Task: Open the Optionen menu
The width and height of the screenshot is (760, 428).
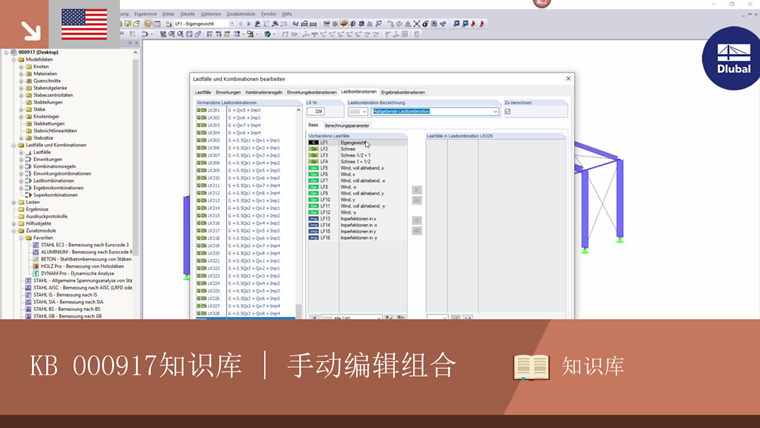Action: 211,14
